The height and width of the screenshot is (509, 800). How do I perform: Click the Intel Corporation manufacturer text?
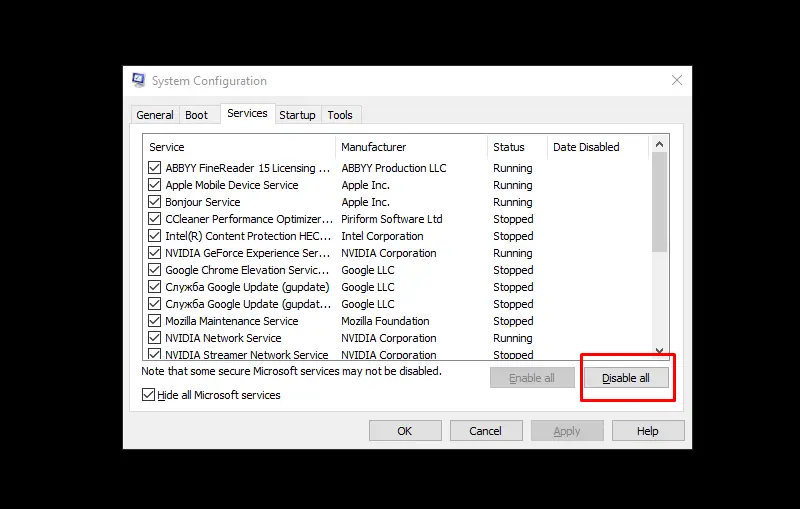382,236
